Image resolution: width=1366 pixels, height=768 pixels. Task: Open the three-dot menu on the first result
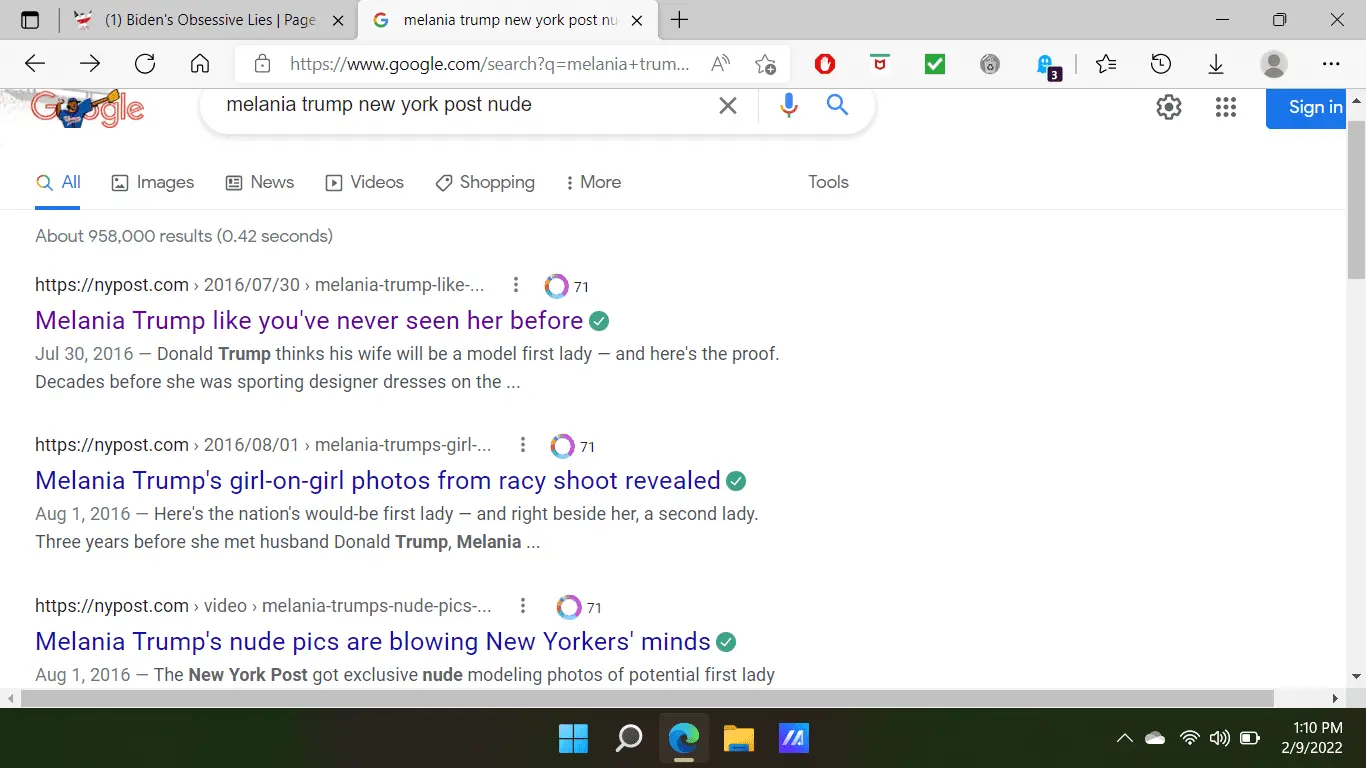coord(515,285)
